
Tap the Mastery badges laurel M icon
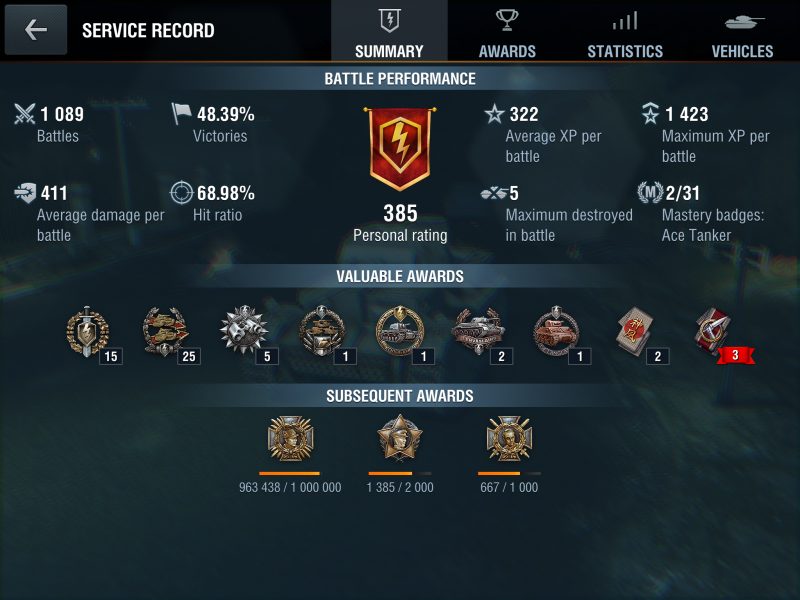click(x=650, y=193)
